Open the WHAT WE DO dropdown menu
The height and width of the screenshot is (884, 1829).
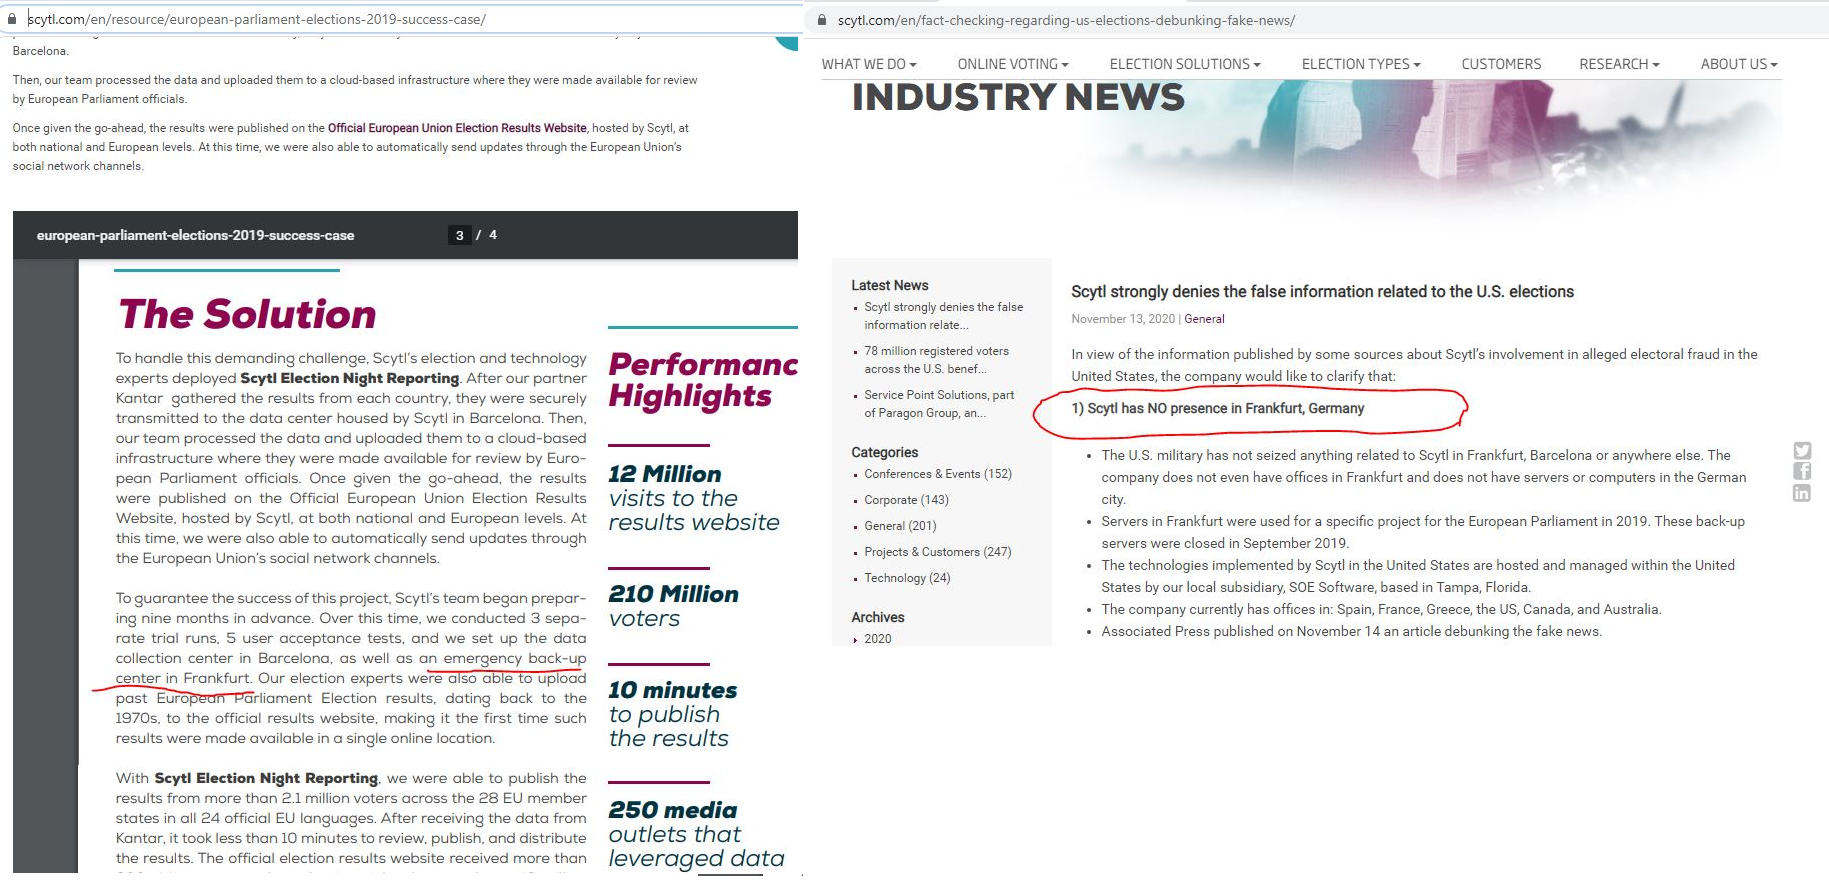point(869,64)
